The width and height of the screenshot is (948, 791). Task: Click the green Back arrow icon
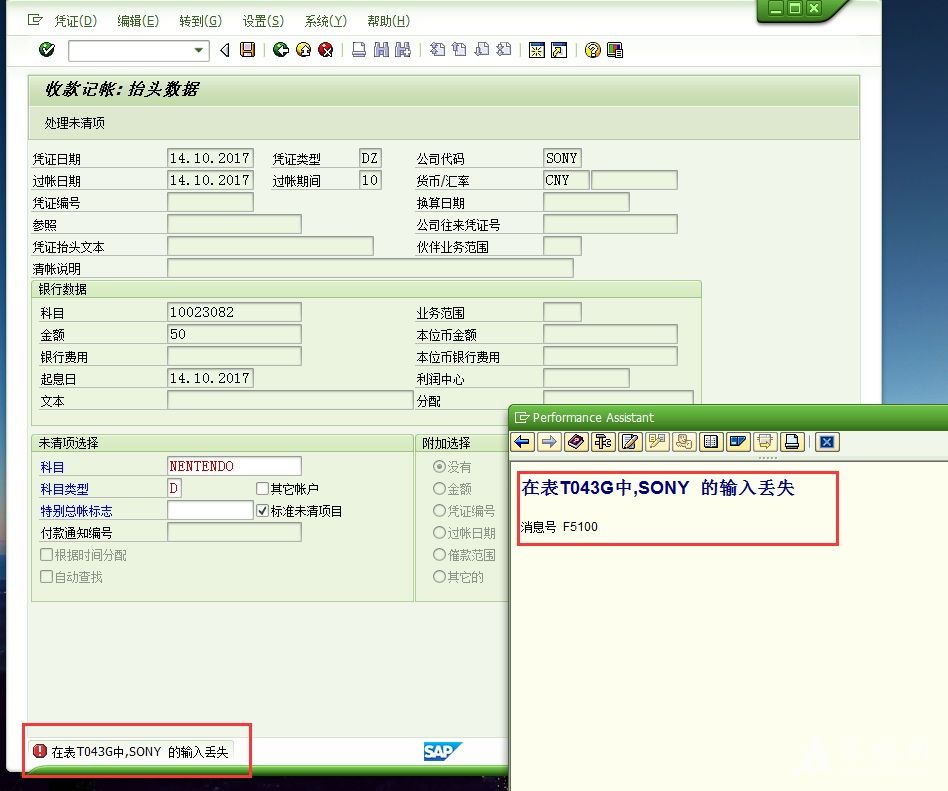(x=281, y=50)
